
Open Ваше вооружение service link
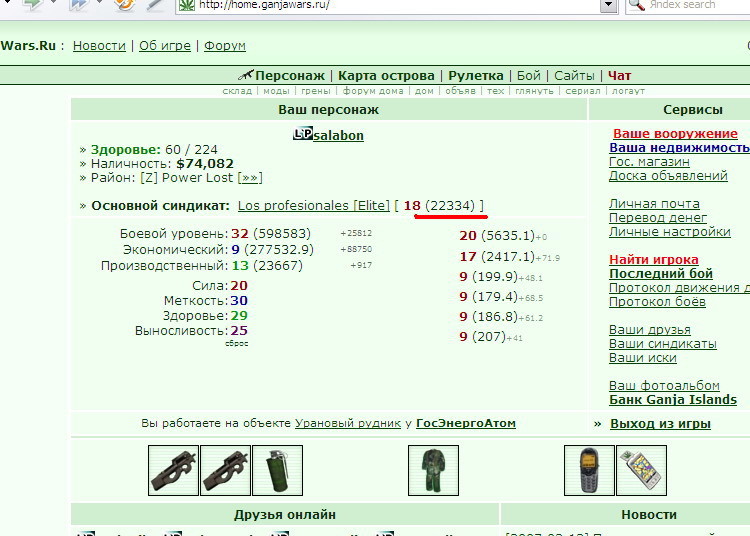675,134
